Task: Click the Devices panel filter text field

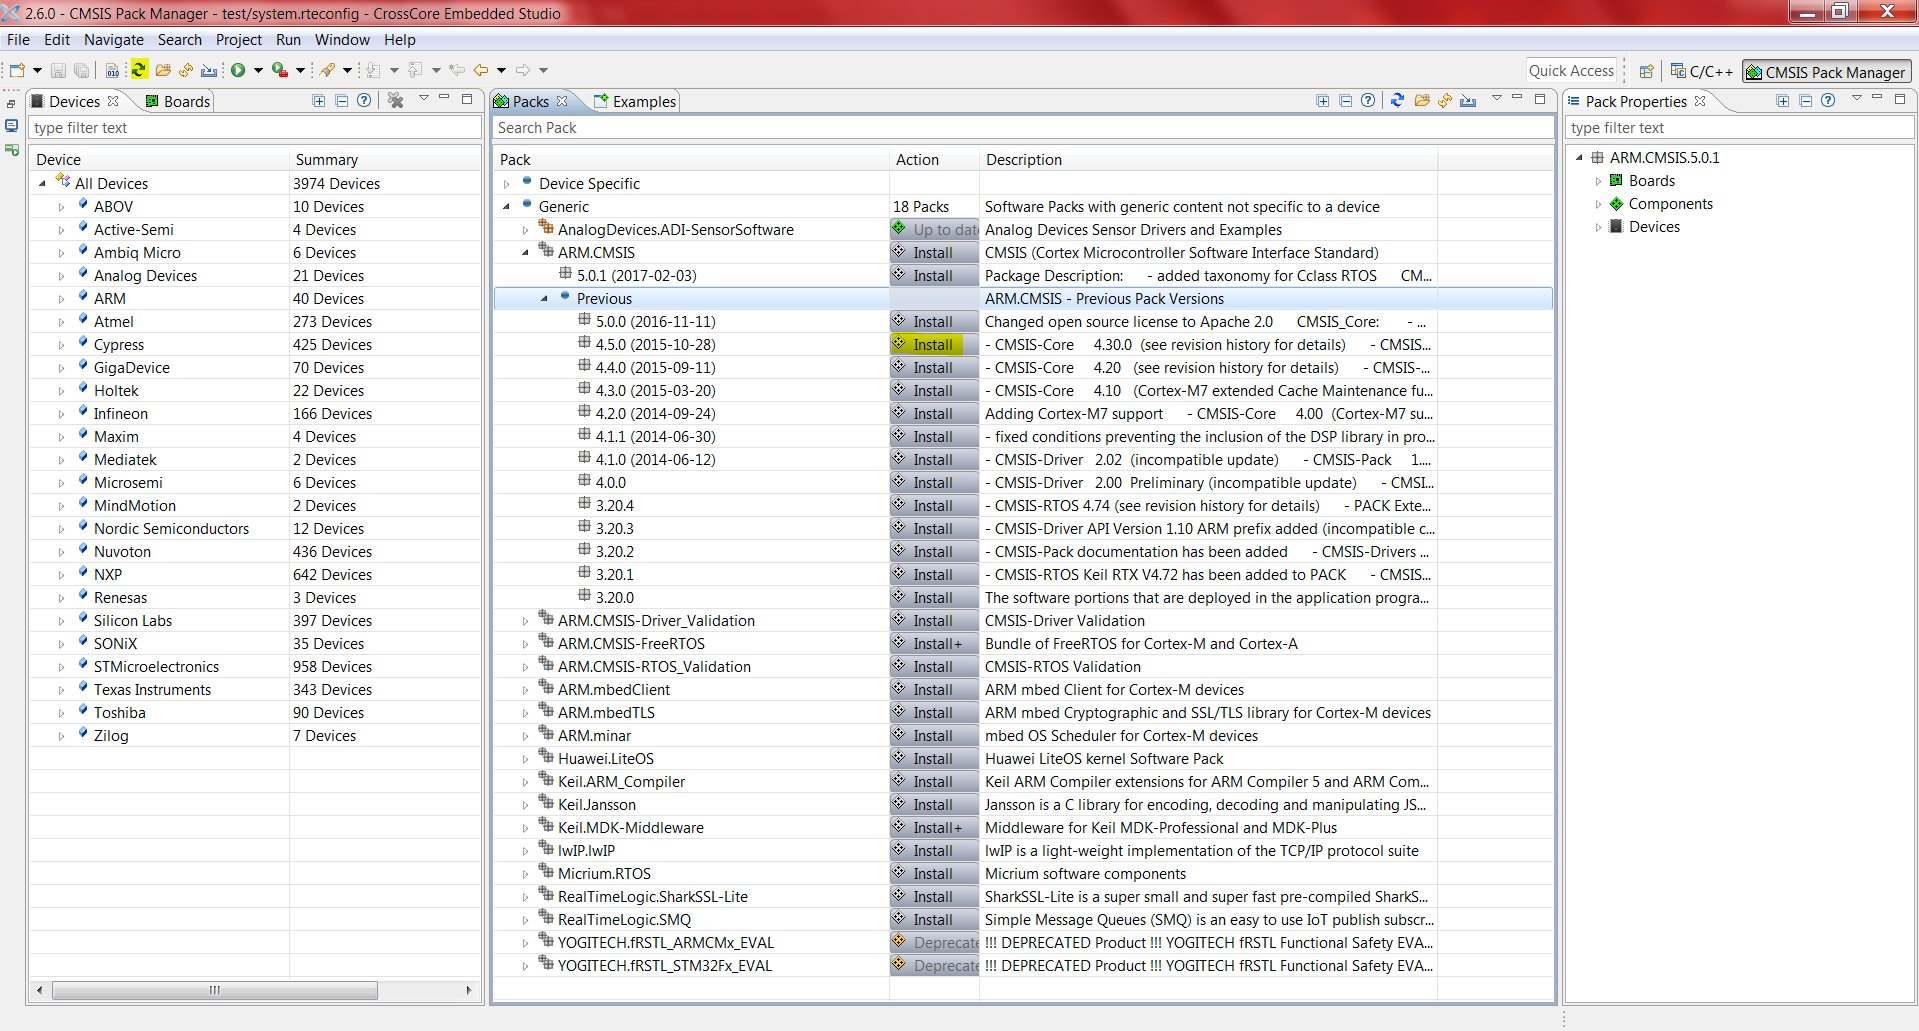Action: (x=255, y=128)
